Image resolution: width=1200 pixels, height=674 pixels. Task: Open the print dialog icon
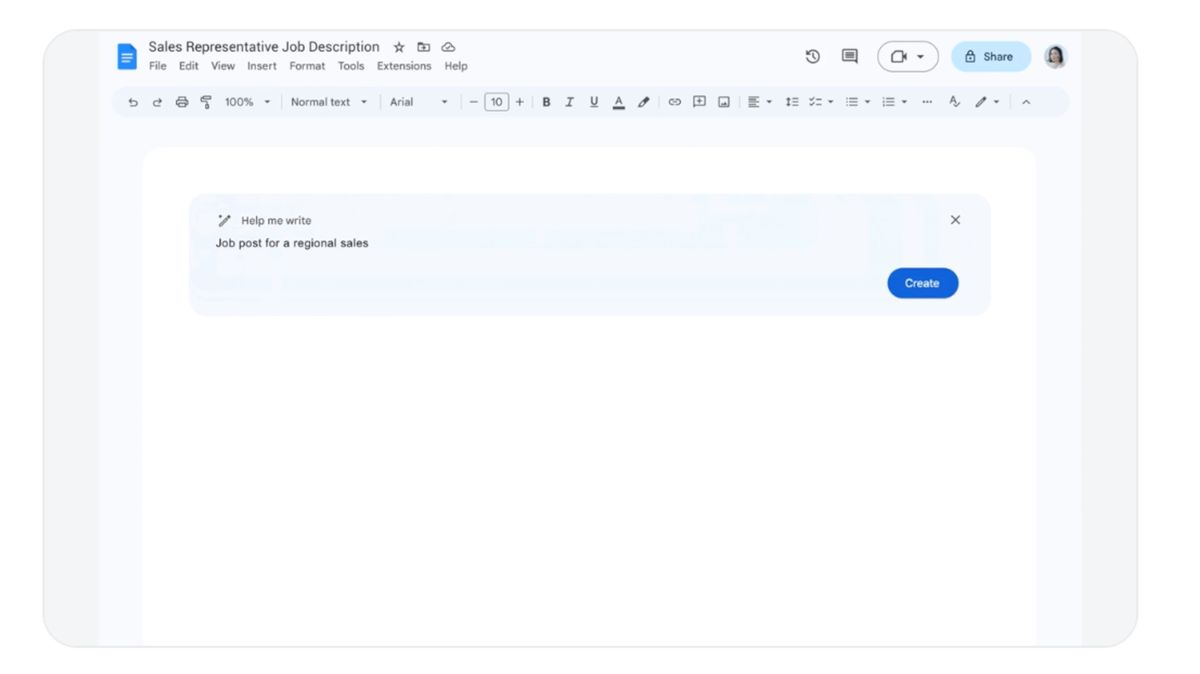[181, 101]
